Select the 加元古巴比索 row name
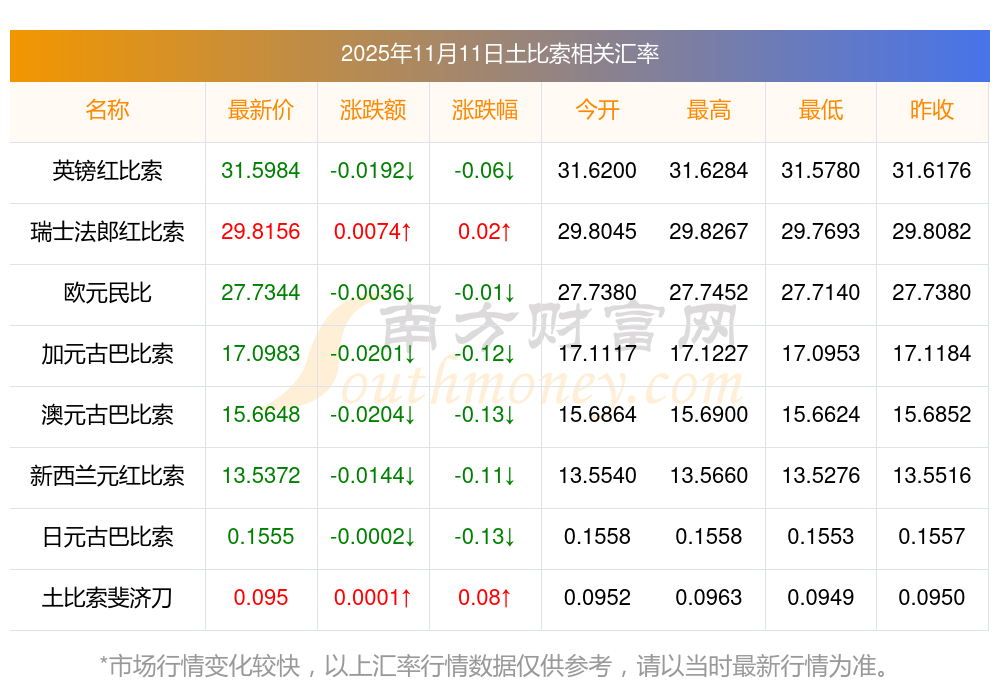Viewport: 1000px width, 697px height. click(x=107, y=354)
